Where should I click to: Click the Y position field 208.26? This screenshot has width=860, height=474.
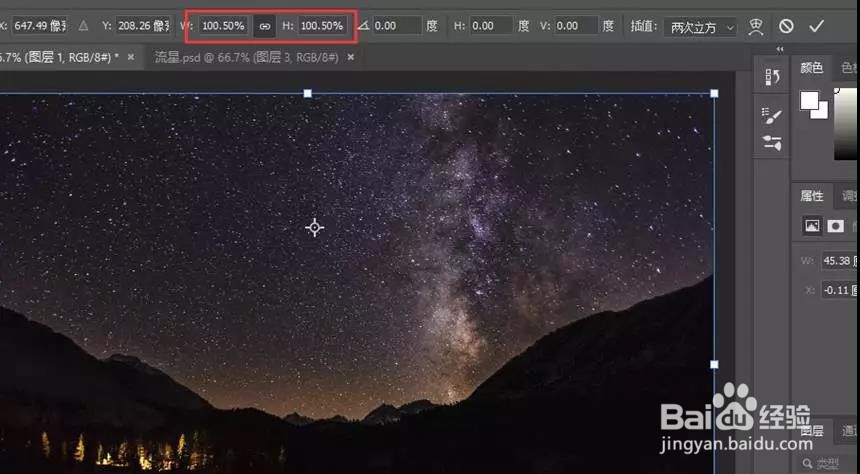(144, 25)
